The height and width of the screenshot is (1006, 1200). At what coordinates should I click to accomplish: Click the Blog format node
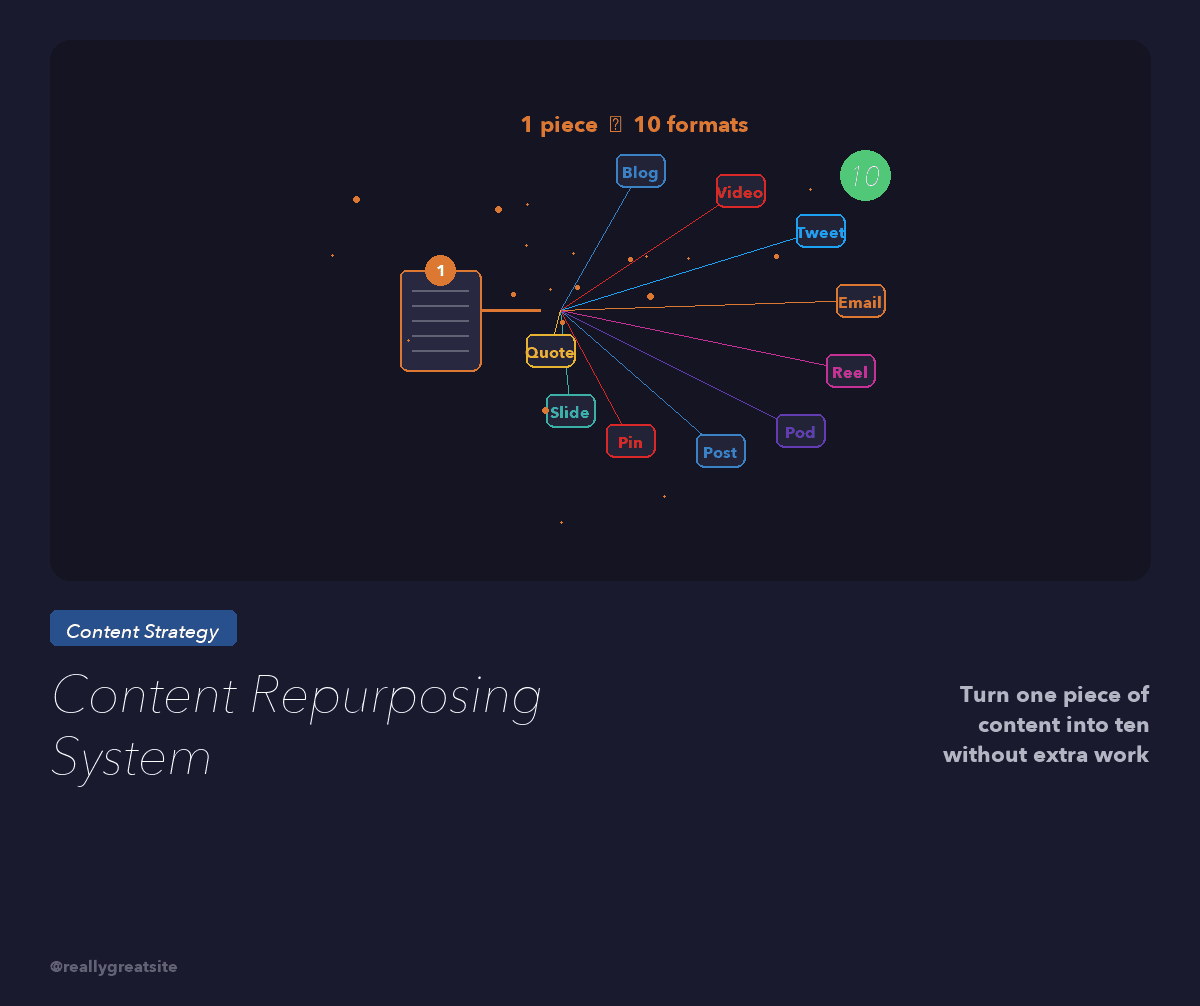point(640,170)
